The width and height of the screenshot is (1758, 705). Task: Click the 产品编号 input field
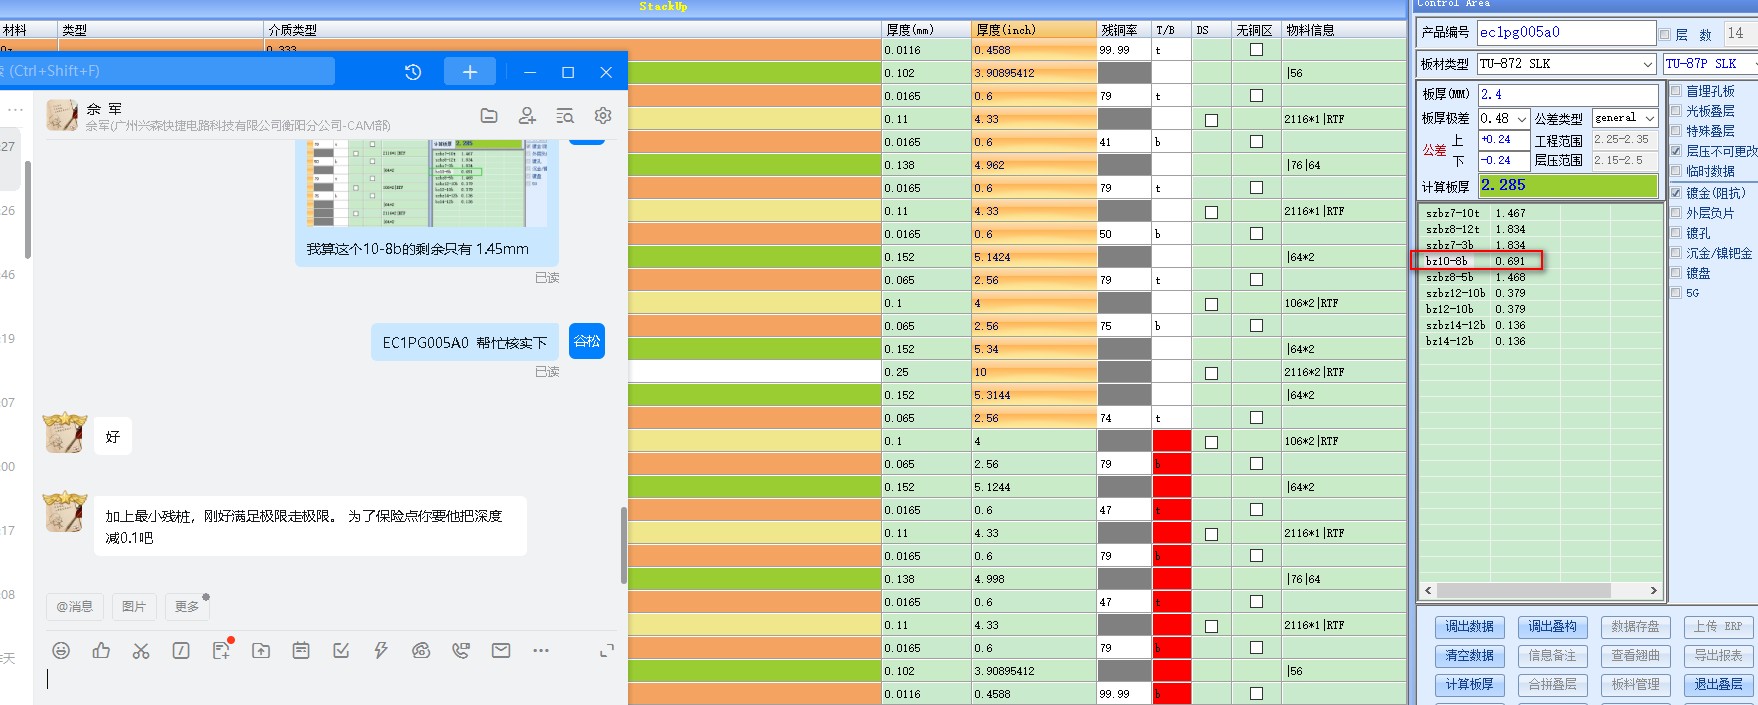pos(1566,33)
